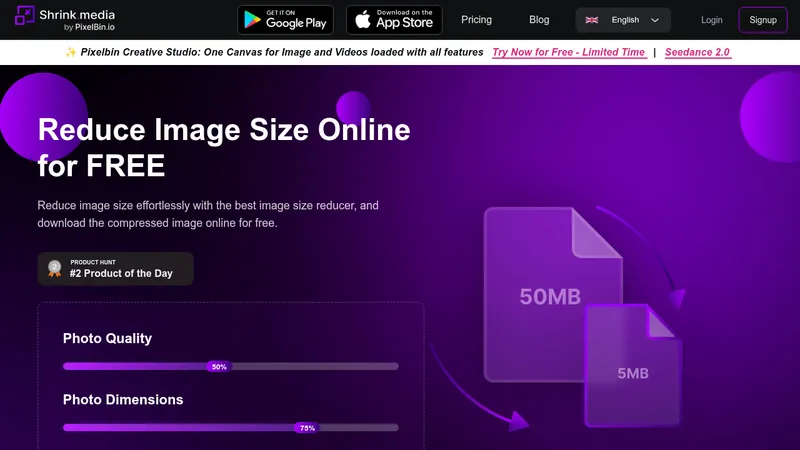This screenshot has height=450, width=800.
Task: Open the Seedance 2.0 link
Action: point(698,52)
